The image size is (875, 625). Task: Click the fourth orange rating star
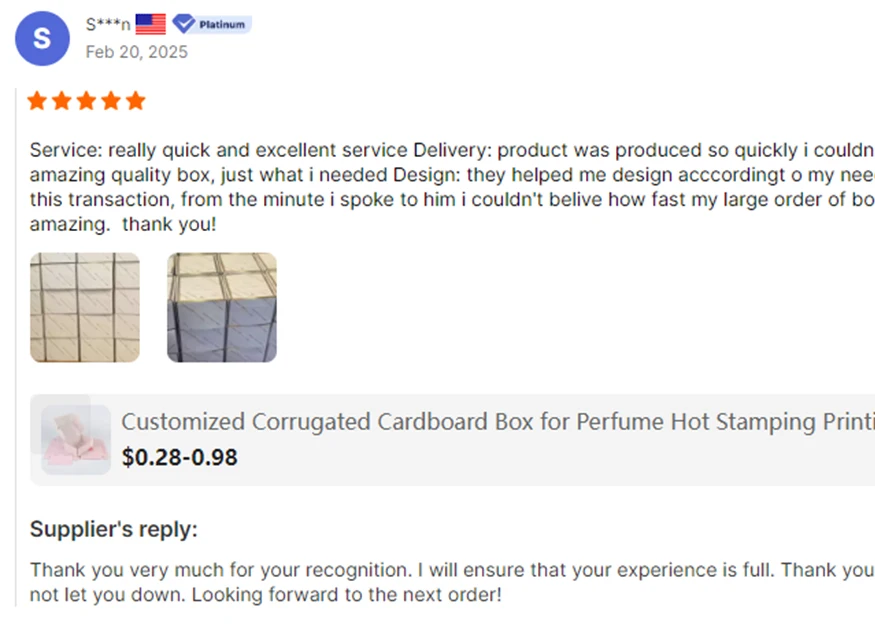point(111,101)
